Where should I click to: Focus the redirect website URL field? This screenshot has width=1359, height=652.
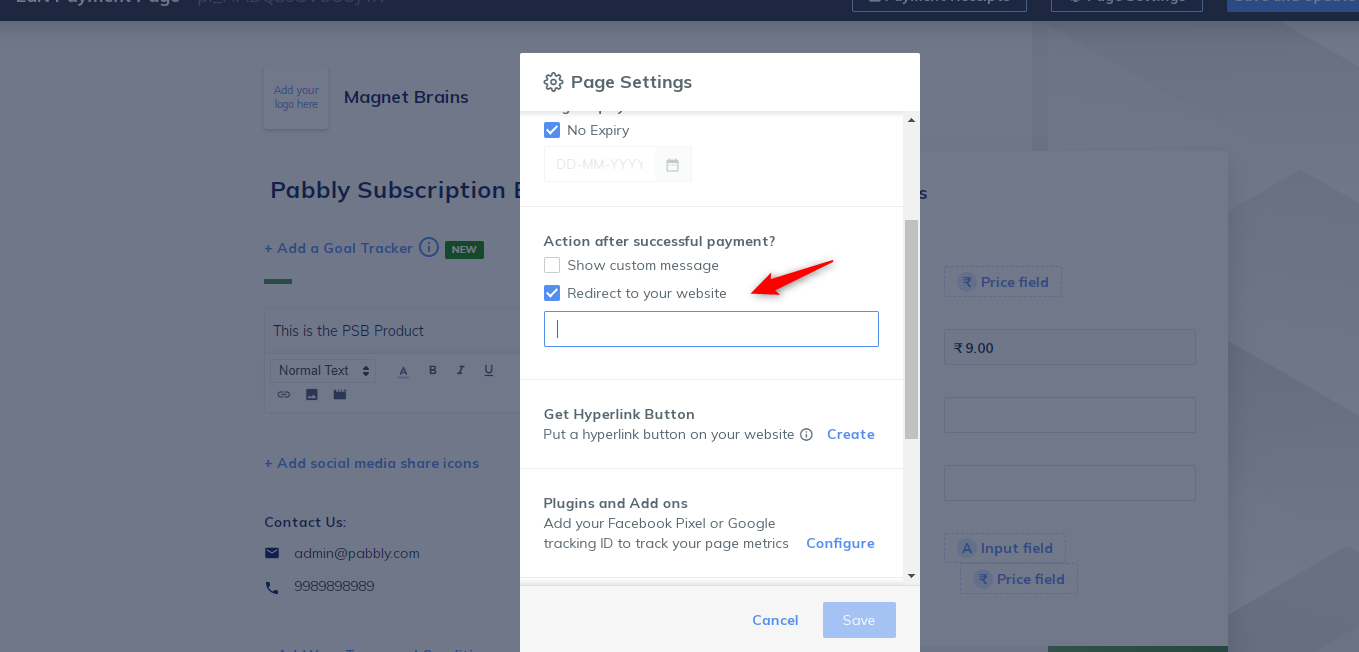click(711, 329)
